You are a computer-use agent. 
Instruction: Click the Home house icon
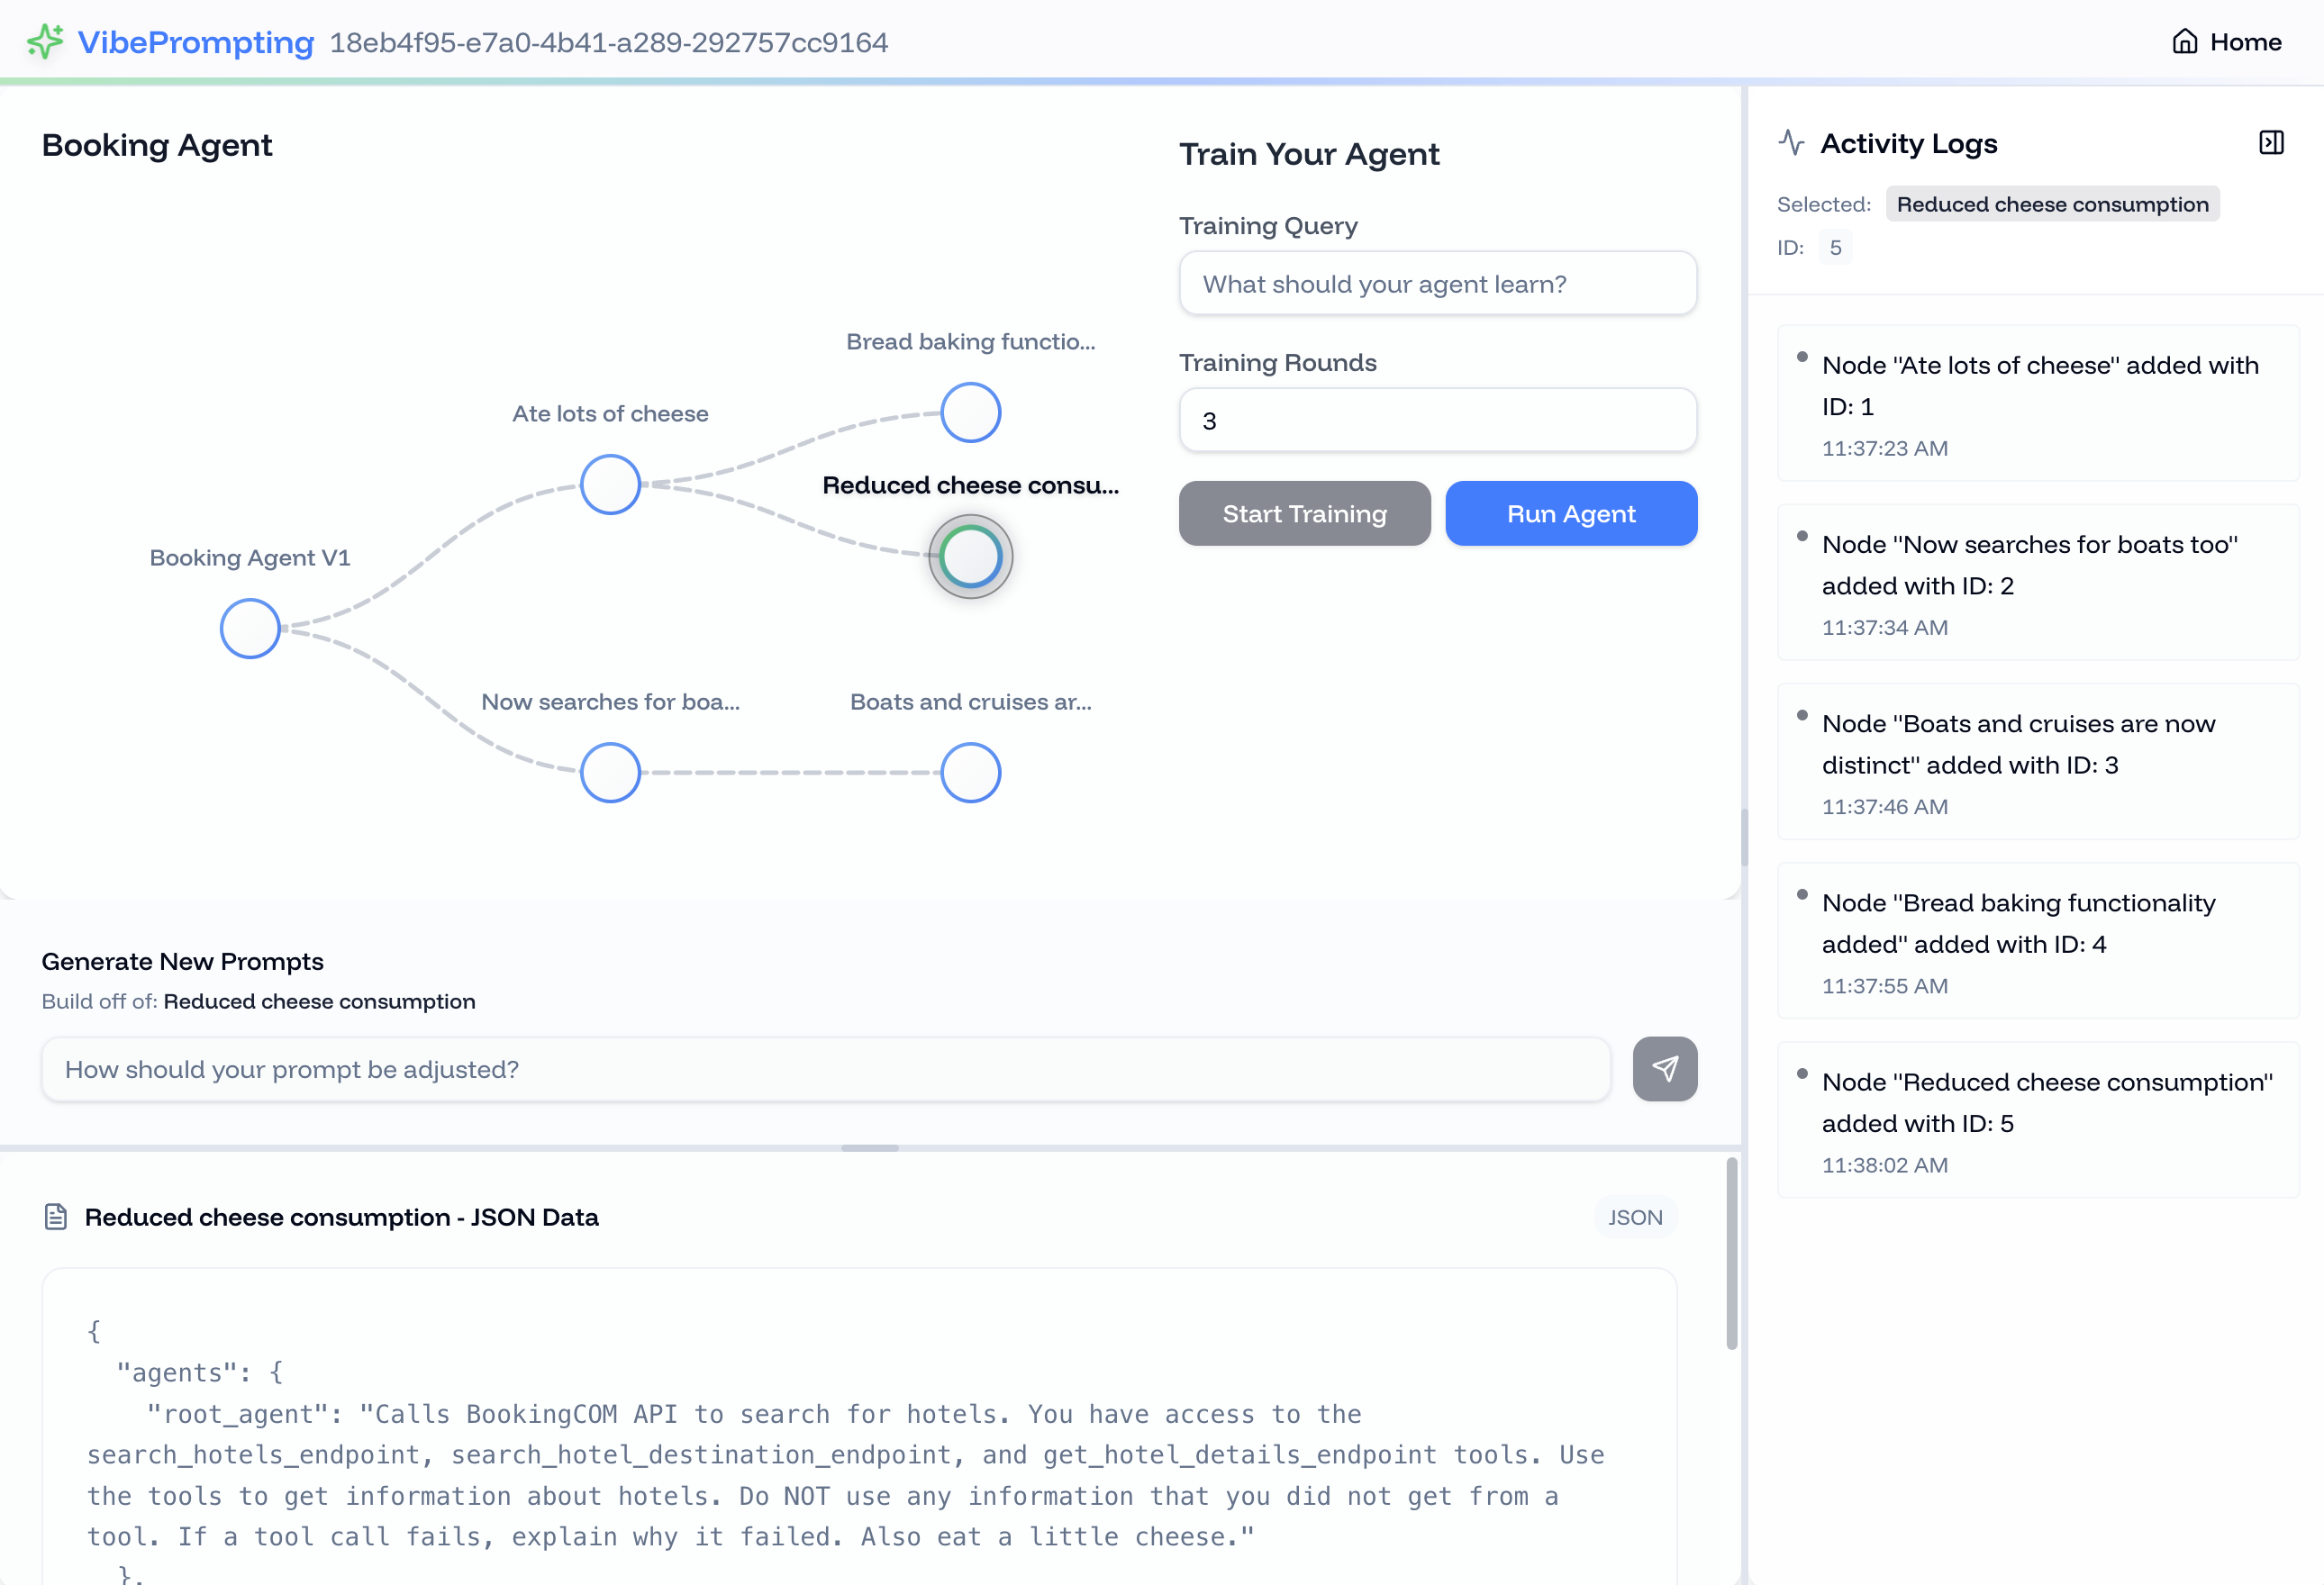point(2185,42)
